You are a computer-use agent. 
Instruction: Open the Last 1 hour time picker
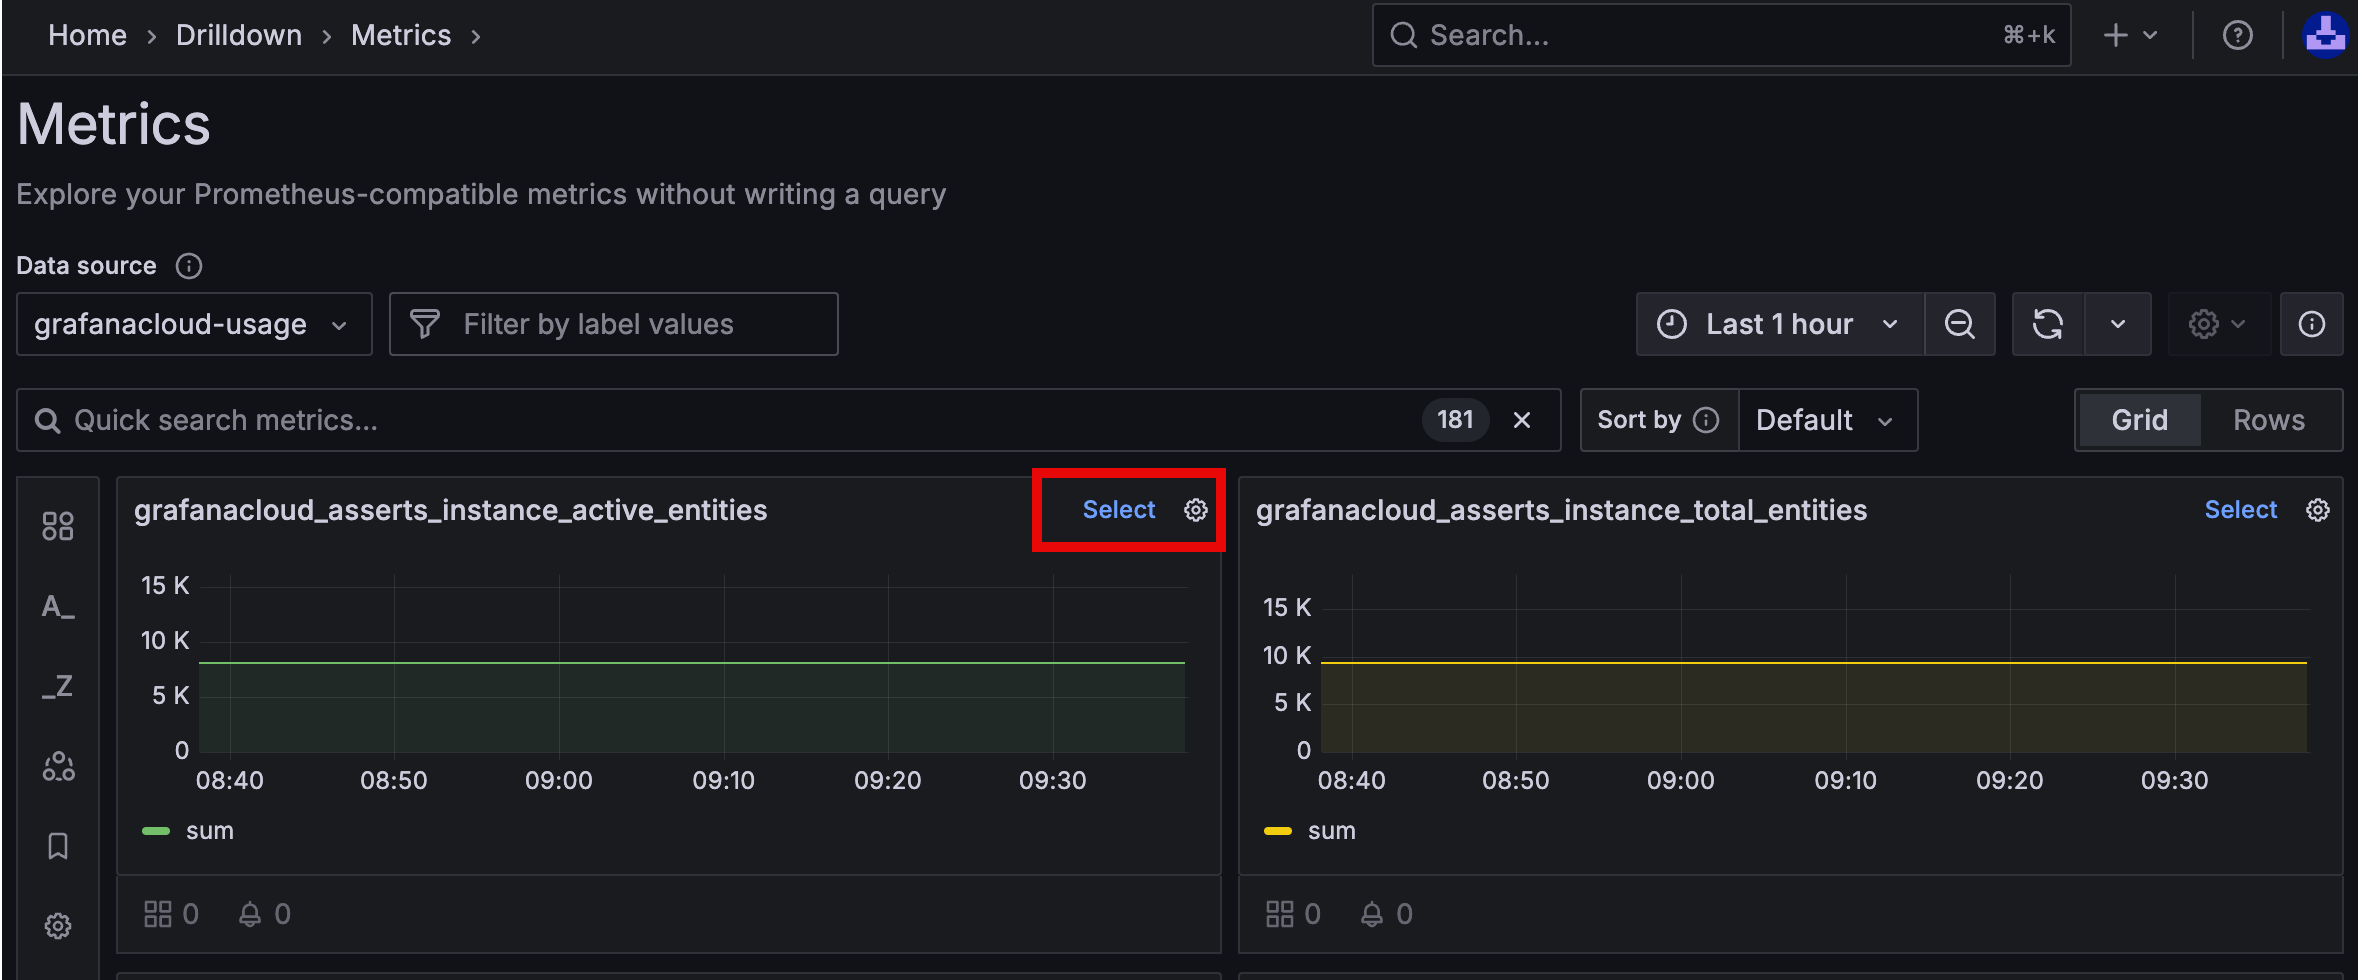point(1779,324)
